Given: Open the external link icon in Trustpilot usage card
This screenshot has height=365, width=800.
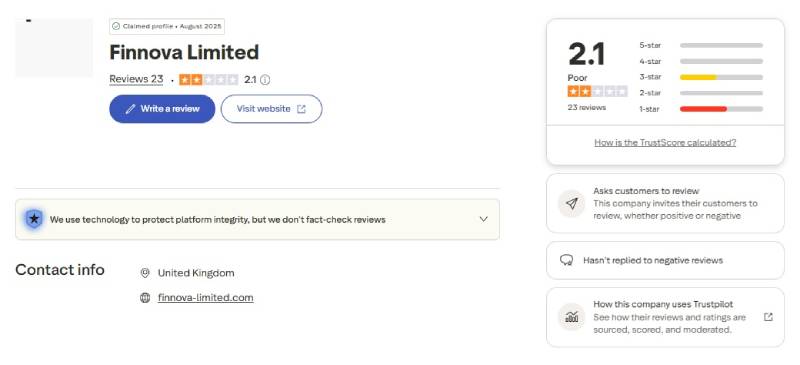Looking at the screenshot, I should point(768,317).
